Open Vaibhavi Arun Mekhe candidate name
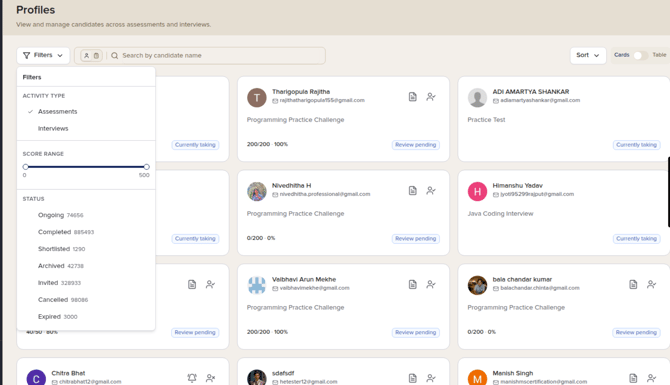 [x=304, y=279]
